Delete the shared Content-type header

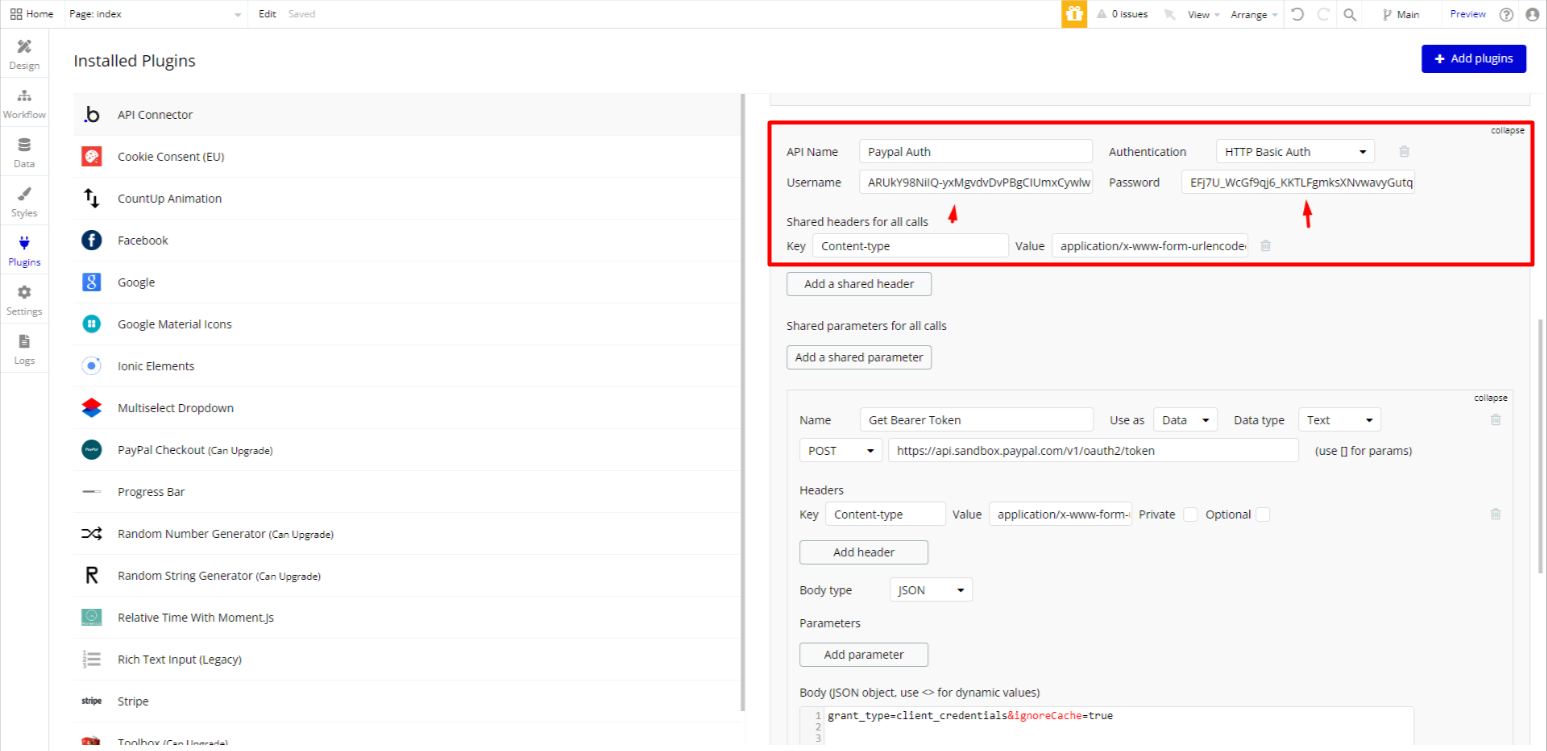click(1265, 246)
